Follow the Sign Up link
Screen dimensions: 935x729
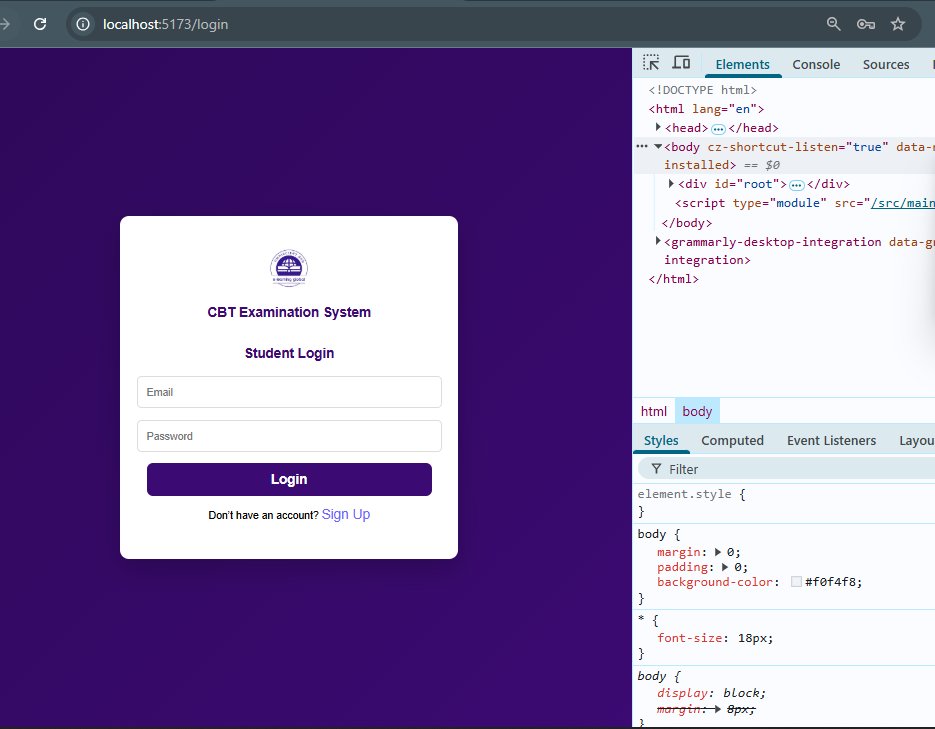346,514
